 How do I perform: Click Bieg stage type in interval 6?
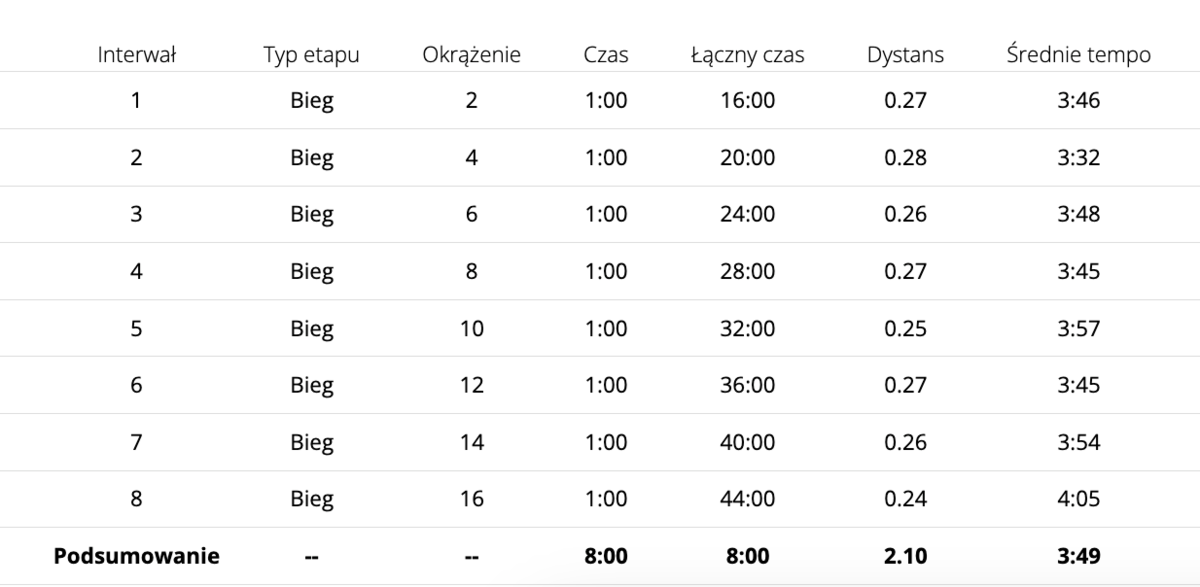312,385
